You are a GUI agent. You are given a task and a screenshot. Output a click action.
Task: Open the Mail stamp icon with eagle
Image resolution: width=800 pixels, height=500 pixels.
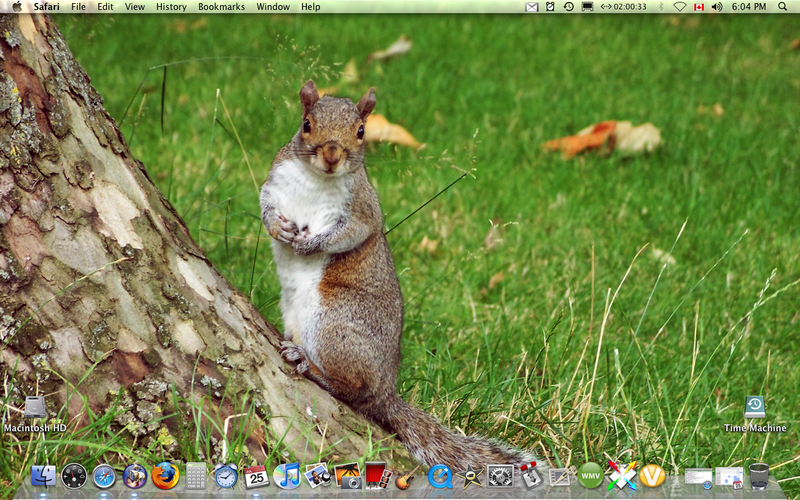pos(135,476)
